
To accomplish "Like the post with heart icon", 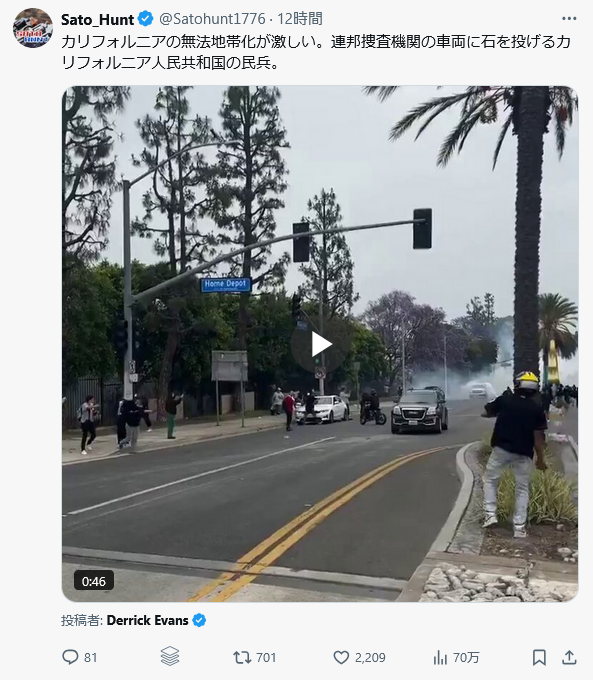I will [341, 657].
